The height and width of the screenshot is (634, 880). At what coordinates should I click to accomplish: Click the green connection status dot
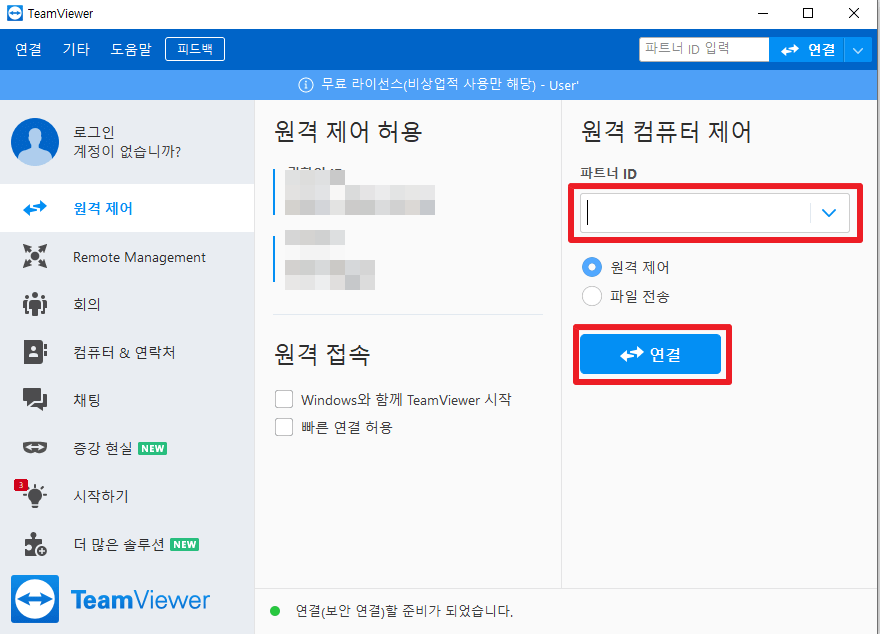275,611
